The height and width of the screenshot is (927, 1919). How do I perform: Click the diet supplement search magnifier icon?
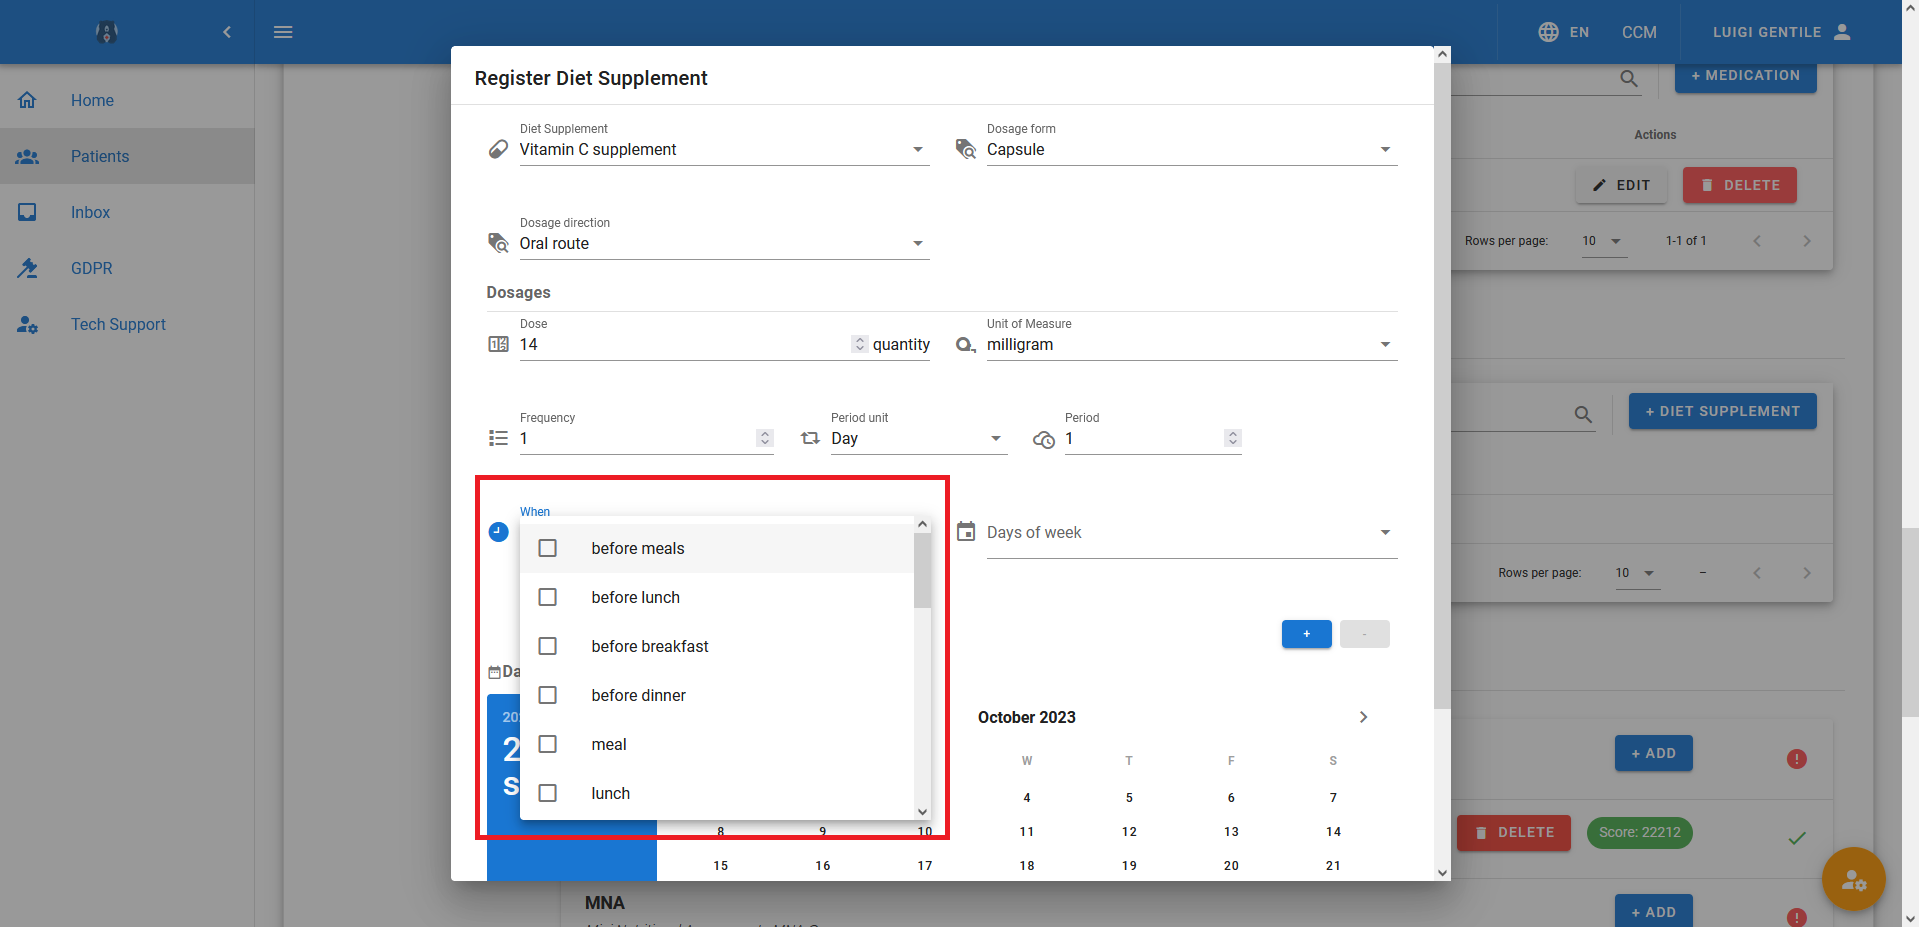point(1583,414)
